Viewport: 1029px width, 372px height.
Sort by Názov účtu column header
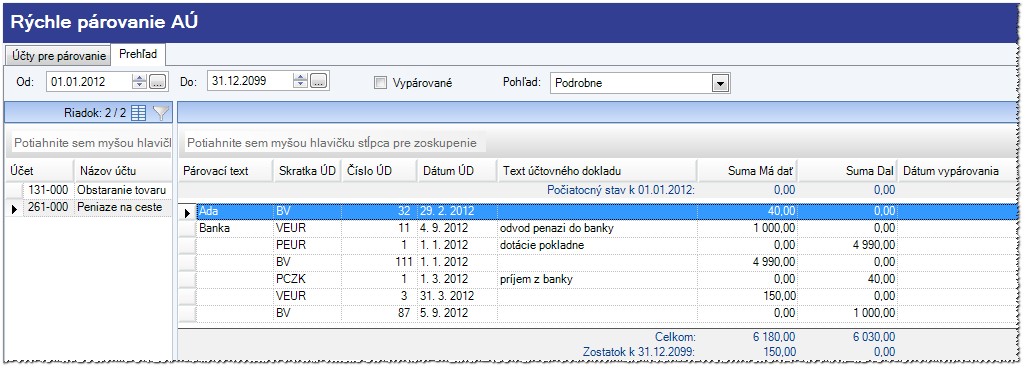point(123,171)
